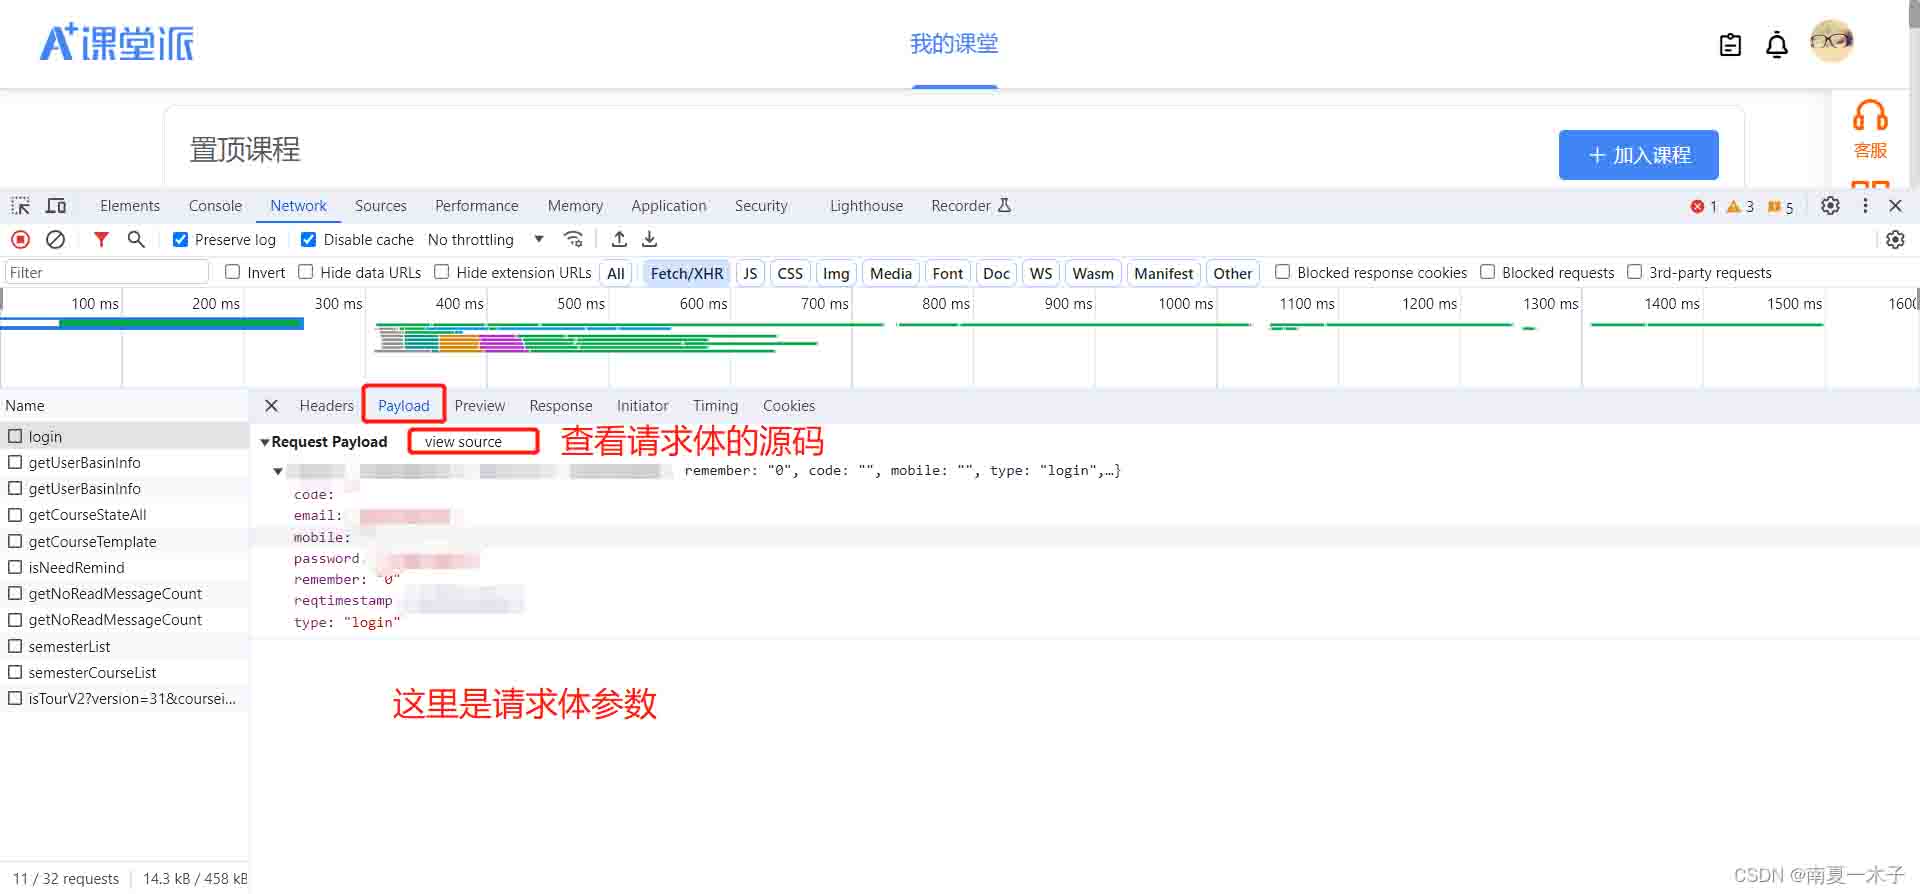Click the red filter funnel icon
The height and width of the screenshot is (894, 1920).
pyautogui.click(x=101, y=240)
